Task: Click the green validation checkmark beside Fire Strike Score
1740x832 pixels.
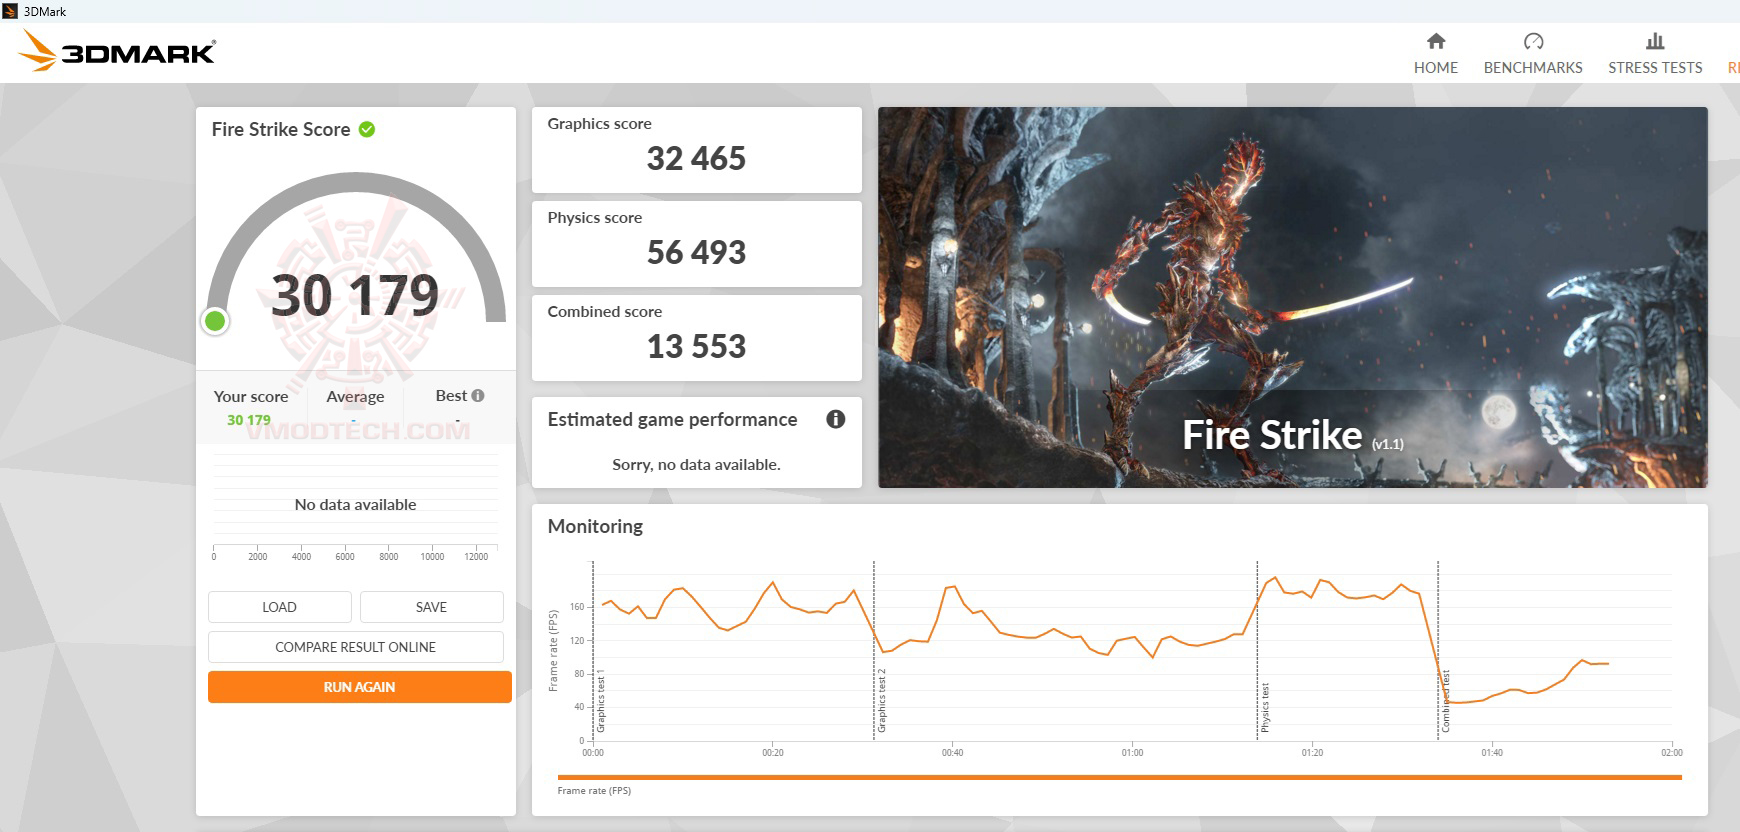Action: click(367, 129)
